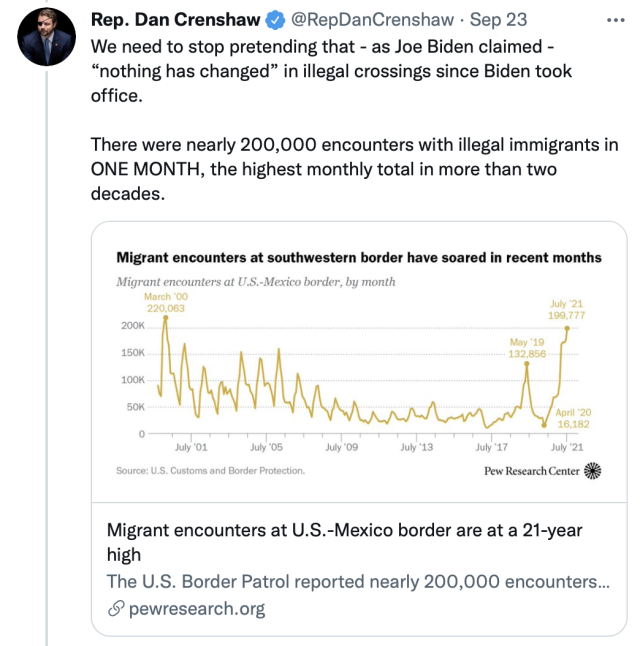Select the March '00 peak label

[x=164, y=303]
